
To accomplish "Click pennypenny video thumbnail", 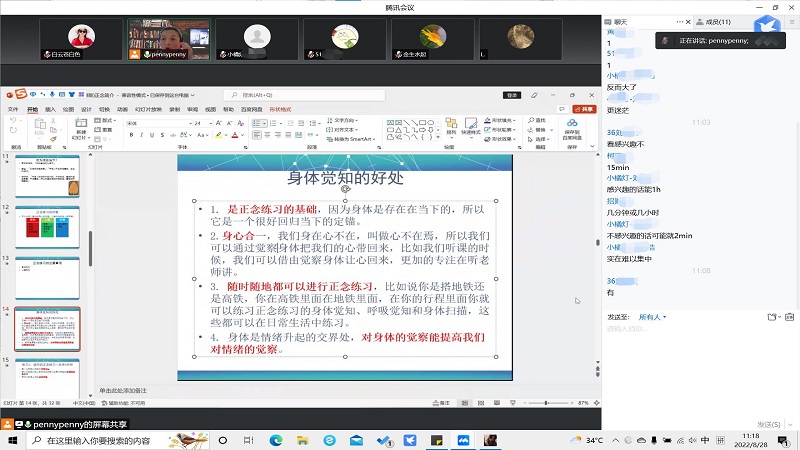I will click(169, 40).
